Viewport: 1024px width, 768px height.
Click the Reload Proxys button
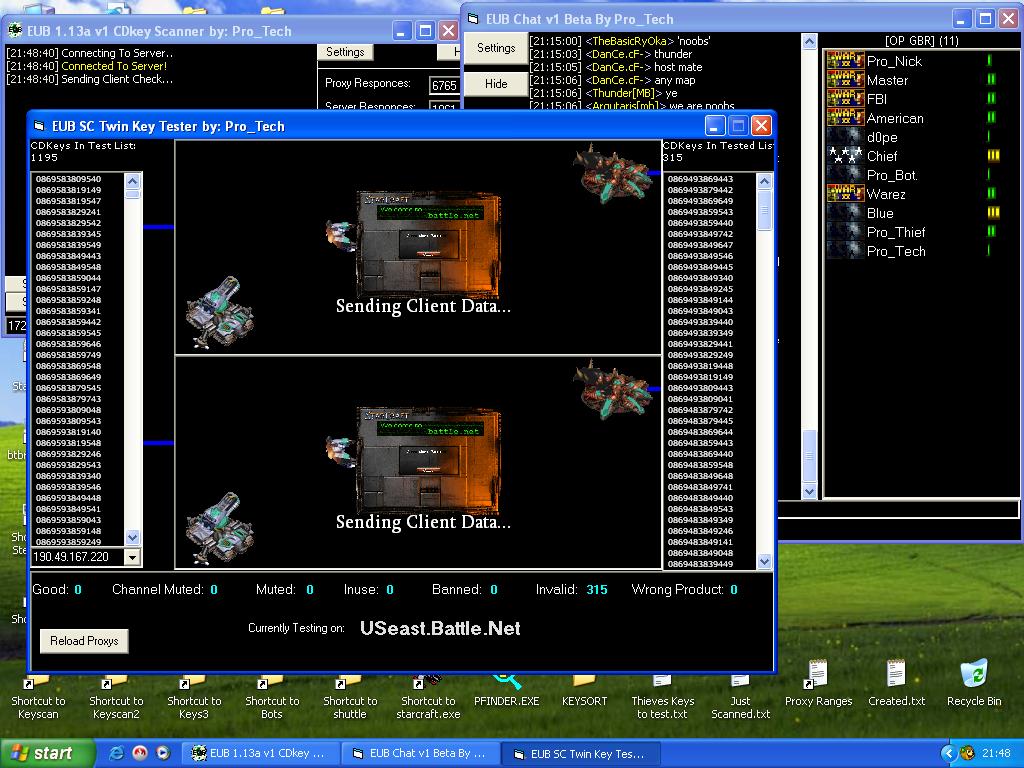coord(84,641)
